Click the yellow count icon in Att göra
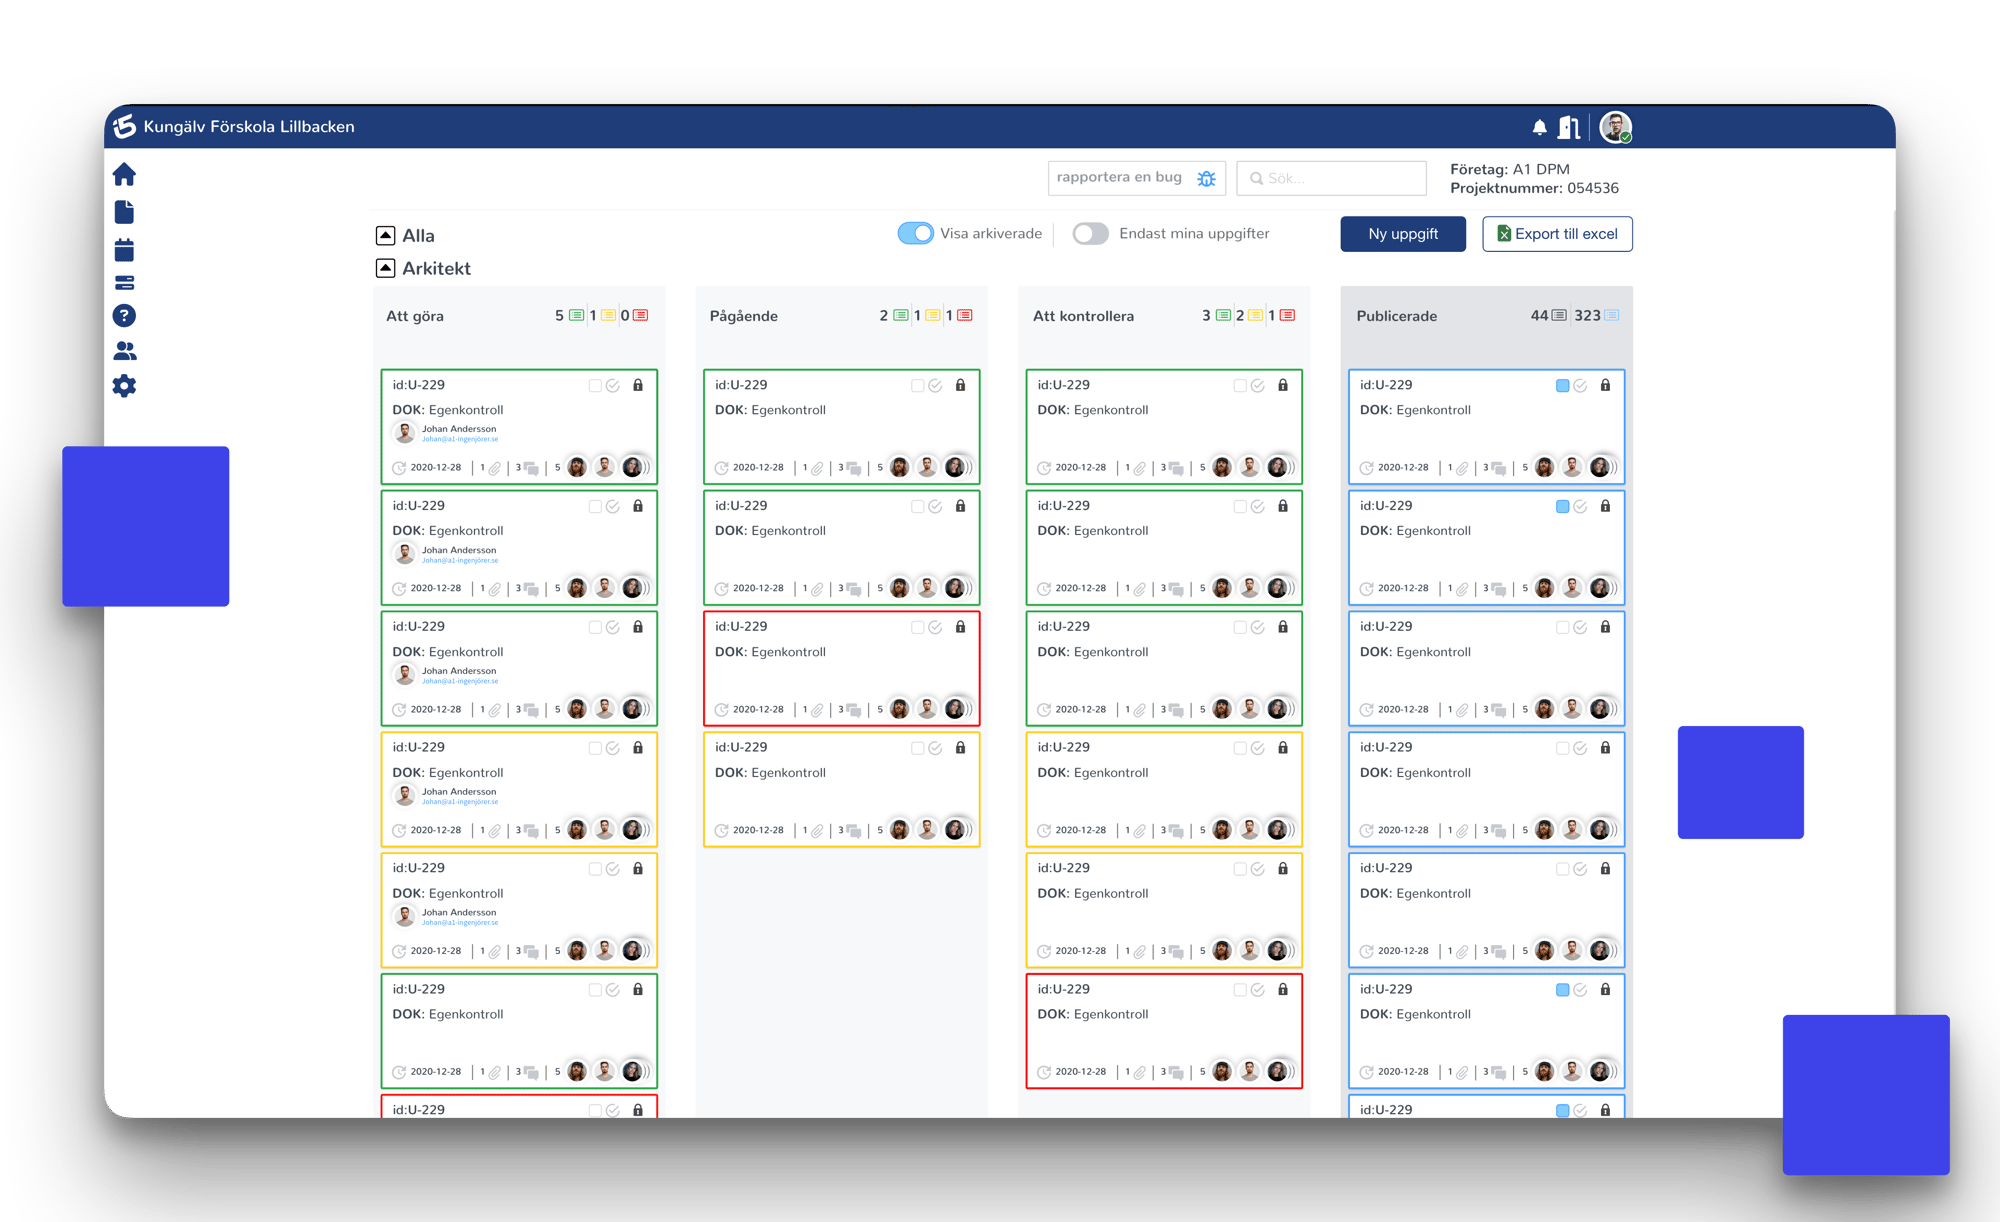 click(x=608, y=315)
